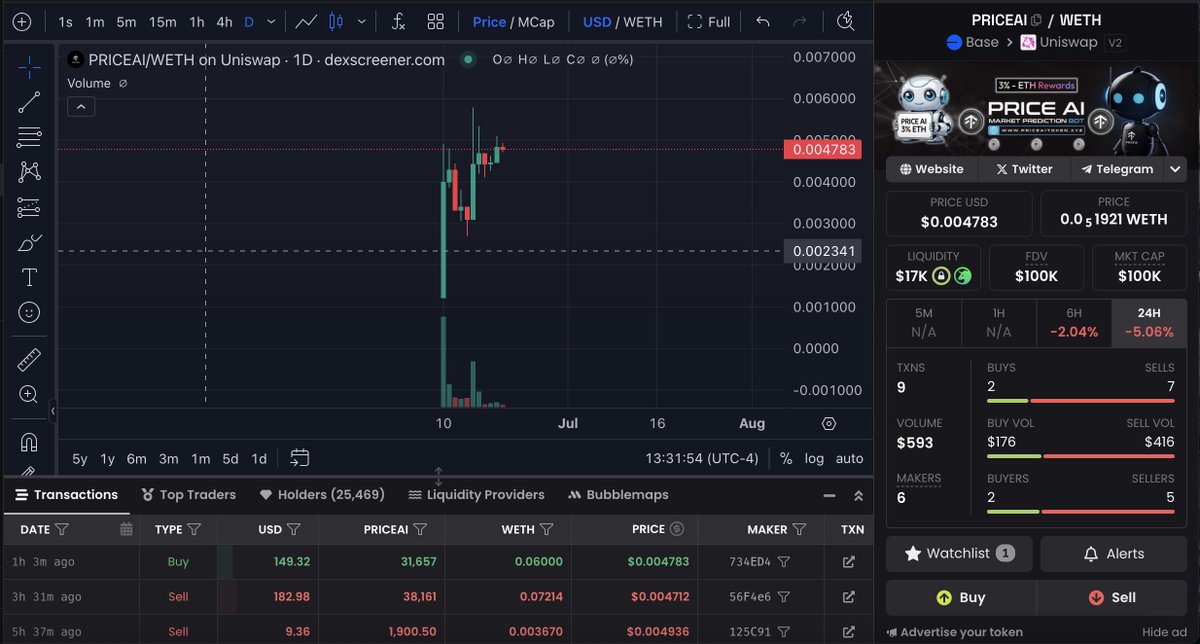The image size is (1200, 644).
Task: Toggle percentage scale on the chart
Action: click(x=786, y=458)
